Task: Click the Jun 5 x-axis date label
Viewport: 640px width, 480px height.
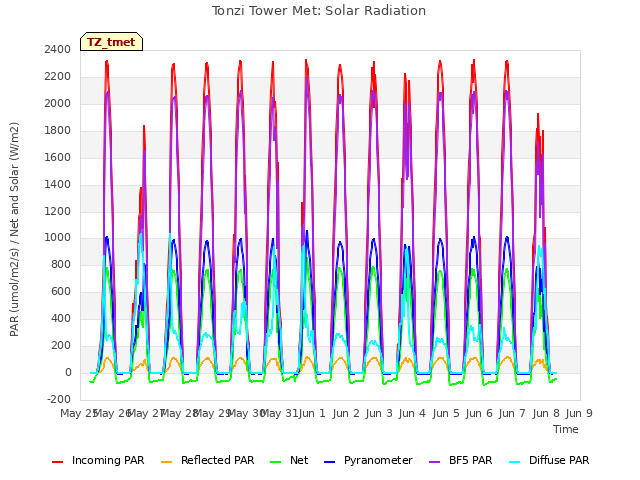Action: (x=446, y=413)
